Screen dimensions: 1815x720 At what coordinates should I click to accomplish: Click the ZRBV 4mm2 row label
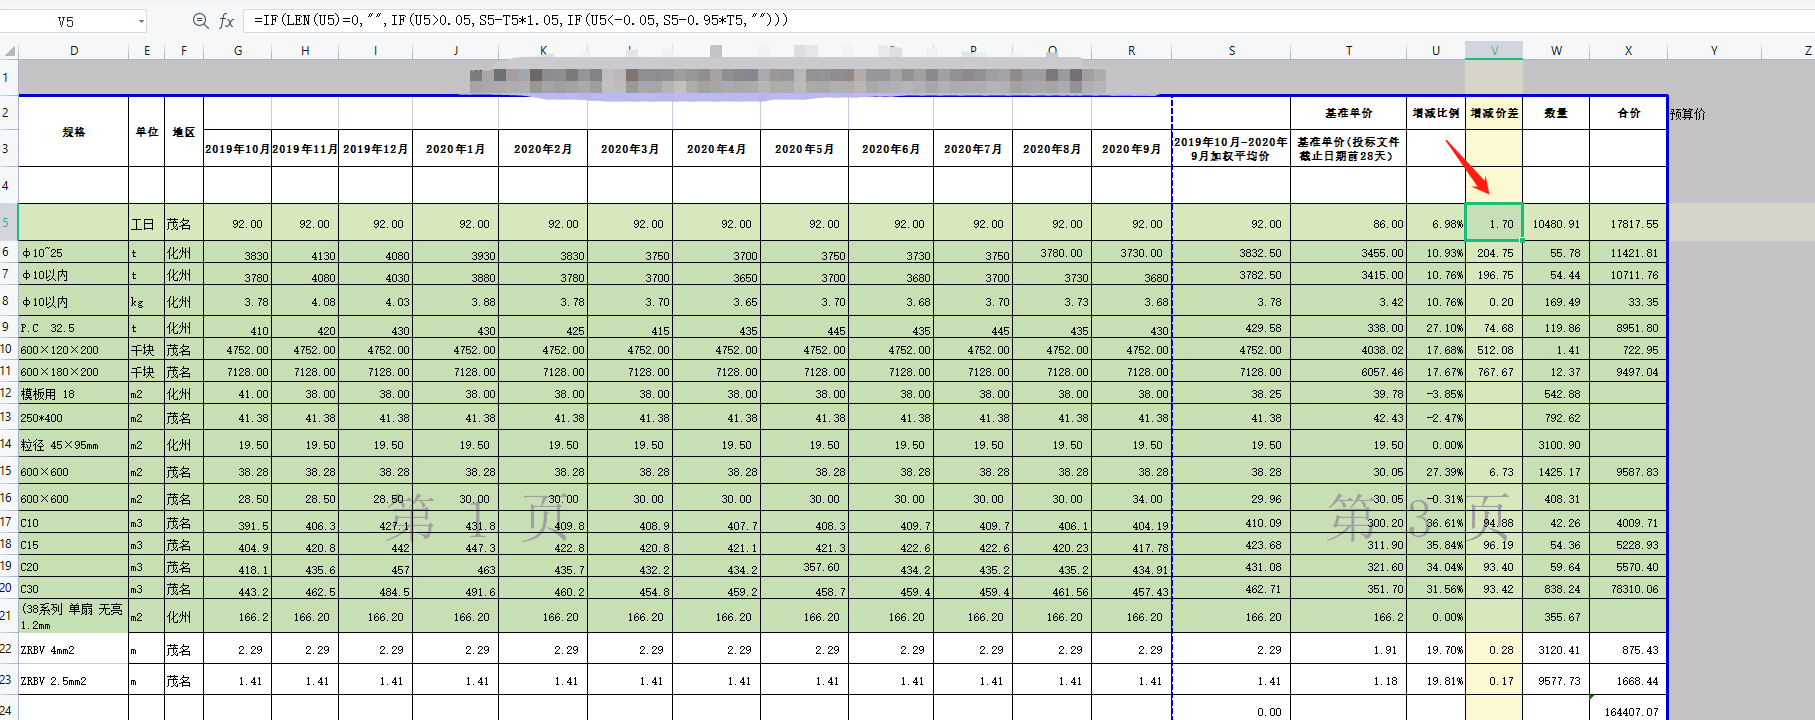(x=74, y=650)
